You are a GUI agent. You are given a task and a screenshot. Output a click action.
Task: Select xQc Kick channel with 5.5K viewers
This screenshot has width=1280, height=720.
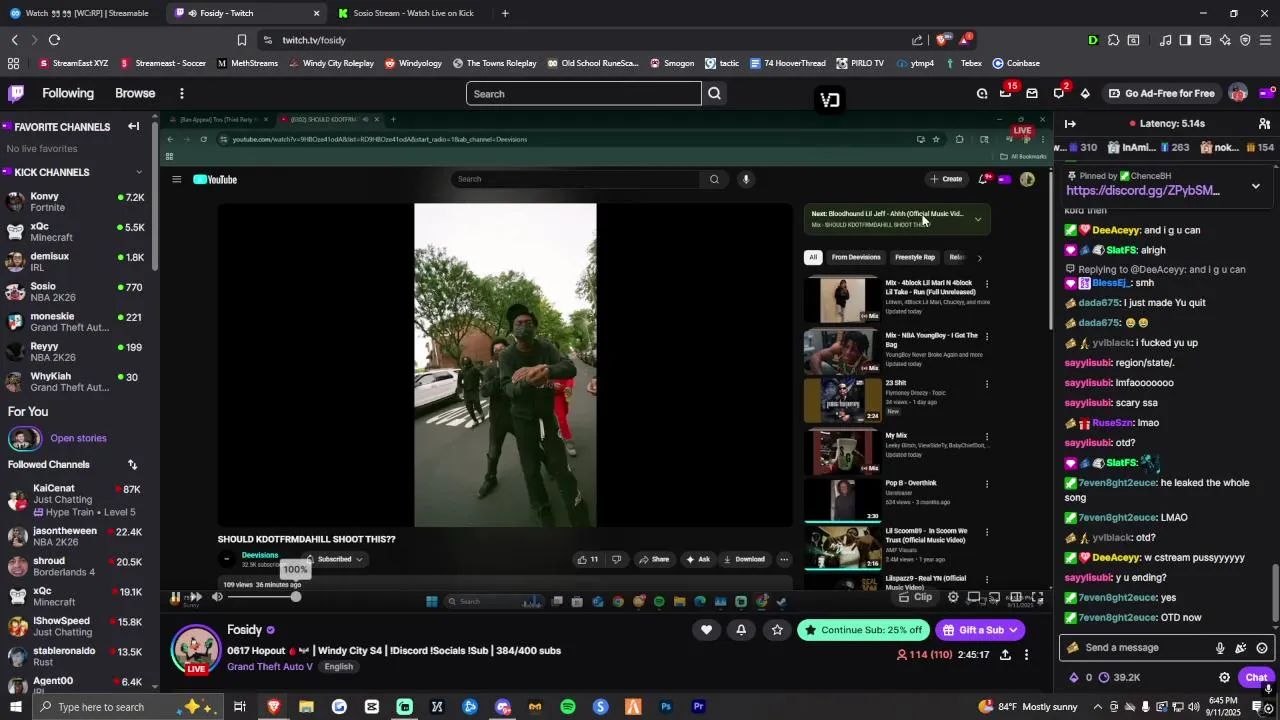coord(75,232)
